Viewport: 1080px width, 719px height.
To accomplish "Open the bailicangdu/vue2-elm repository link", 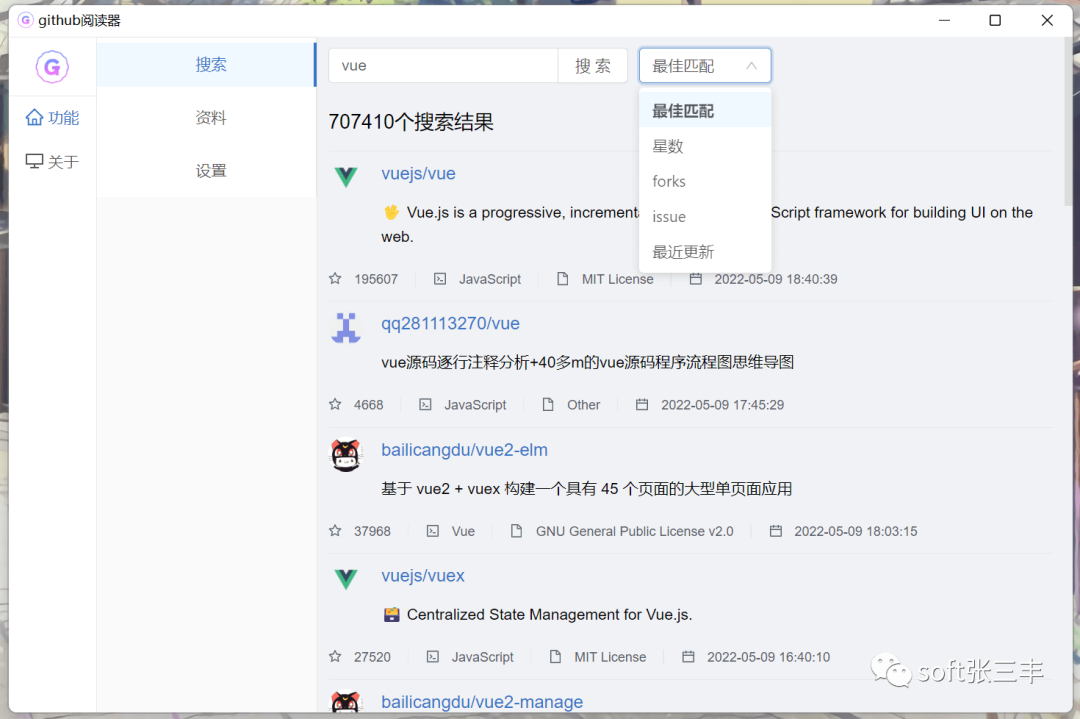I will point(464,450).
